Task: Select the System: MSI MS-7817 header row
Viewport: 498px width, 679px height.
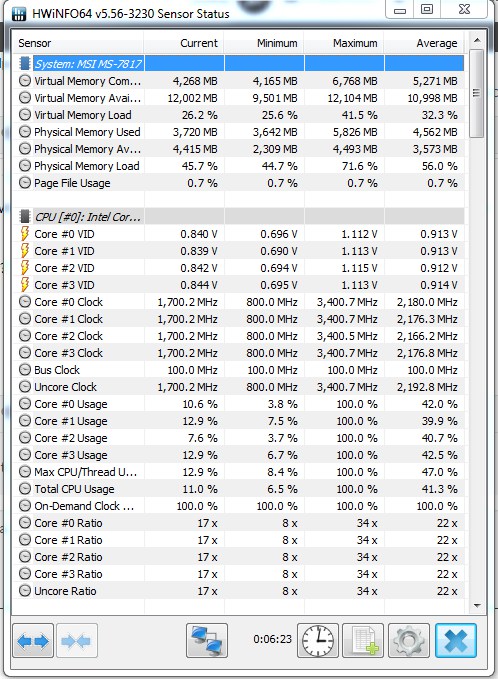Action: (239, 64)
